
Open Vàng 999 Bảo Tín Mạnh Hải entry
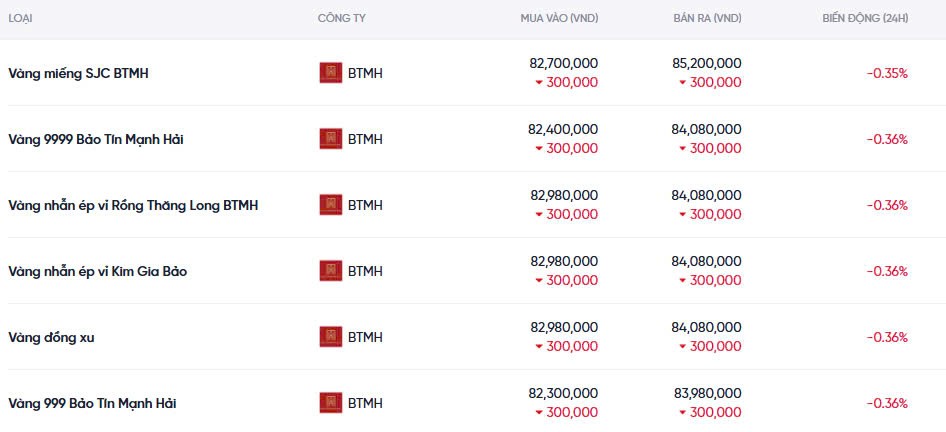coord(92,403)
